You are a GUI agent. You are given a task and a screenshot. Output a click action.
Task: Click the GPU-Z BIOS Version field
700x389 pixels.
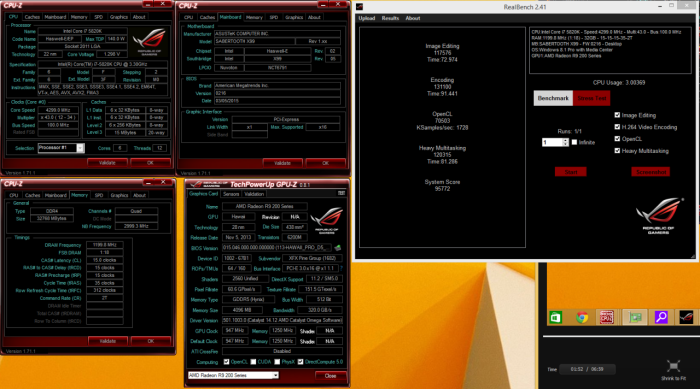click(277, 247)
